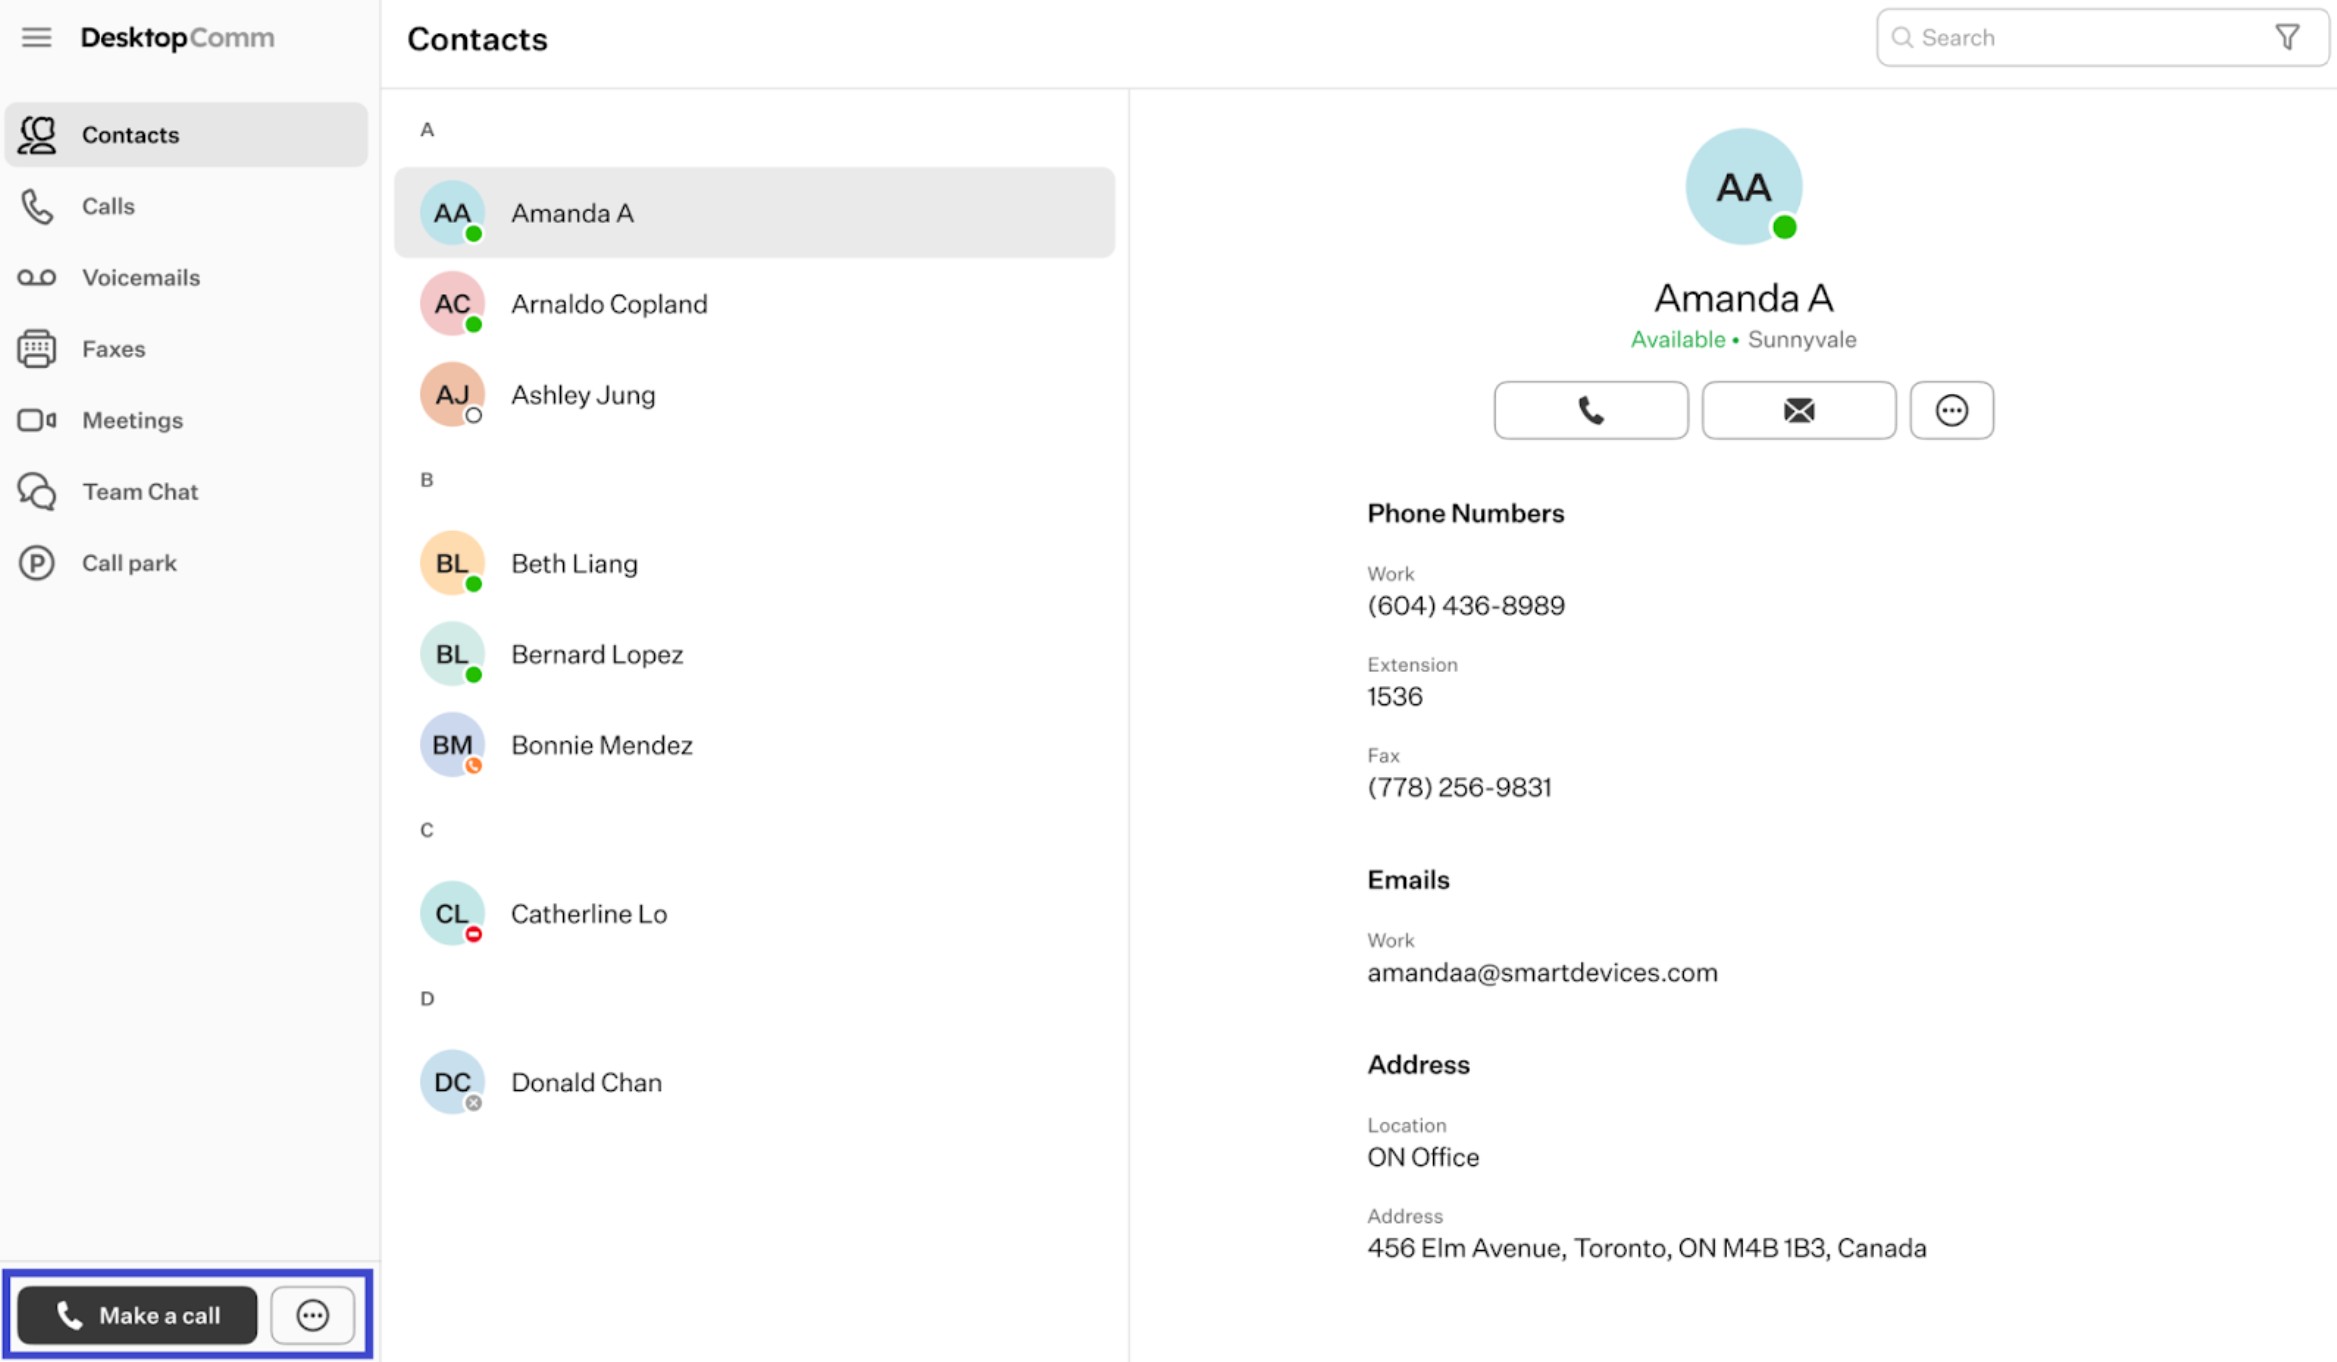
Task: Click Bernard Lopez's BL avatar
Action: (452, 654)
